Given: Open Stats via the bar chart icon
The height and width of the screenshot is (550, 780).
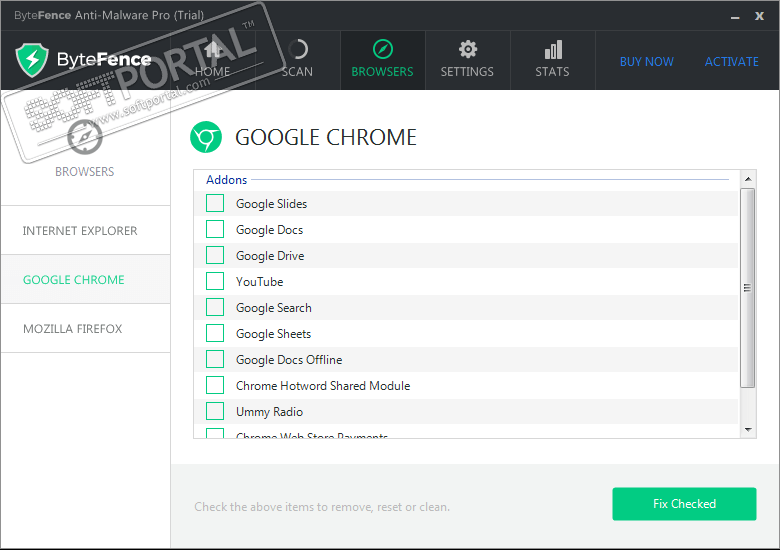Looking at the screenshot, I should tap(553, 49).
